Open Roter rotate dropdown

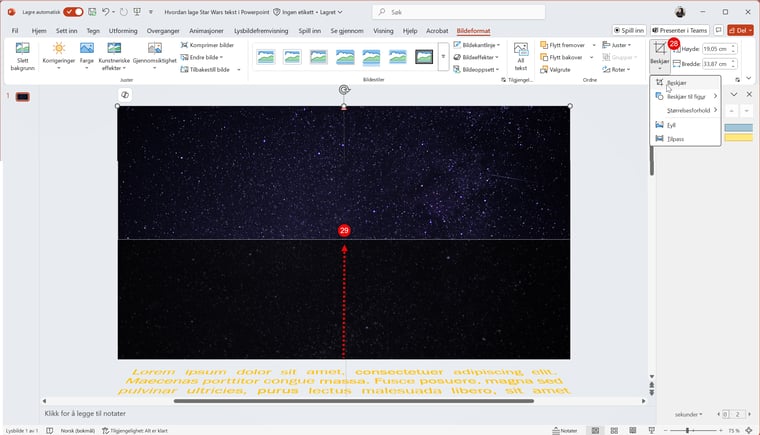tap(616, 70)
